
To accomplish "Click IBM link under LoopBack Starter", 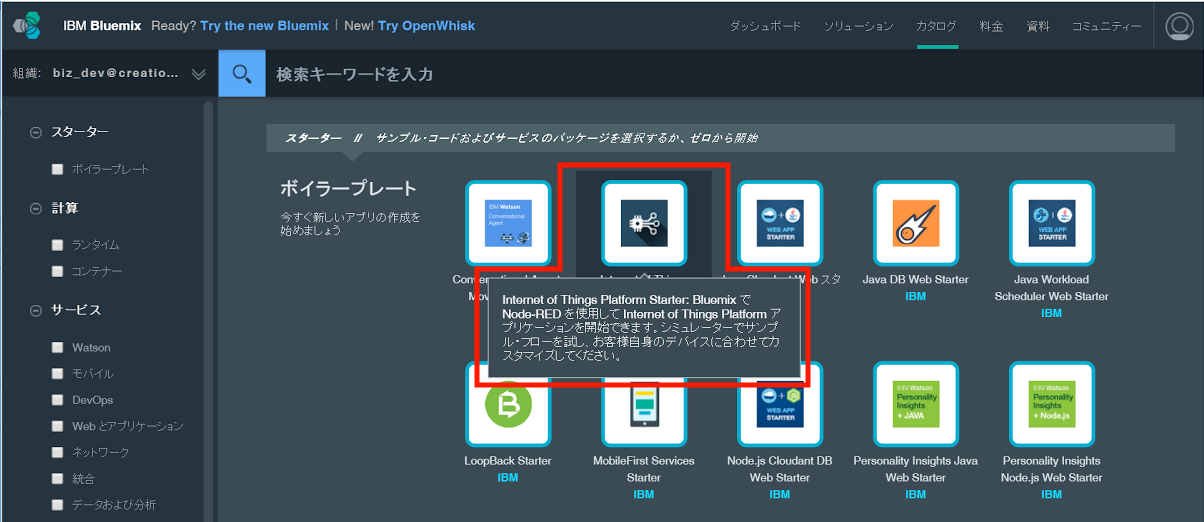I will click(x=508, y=478).
